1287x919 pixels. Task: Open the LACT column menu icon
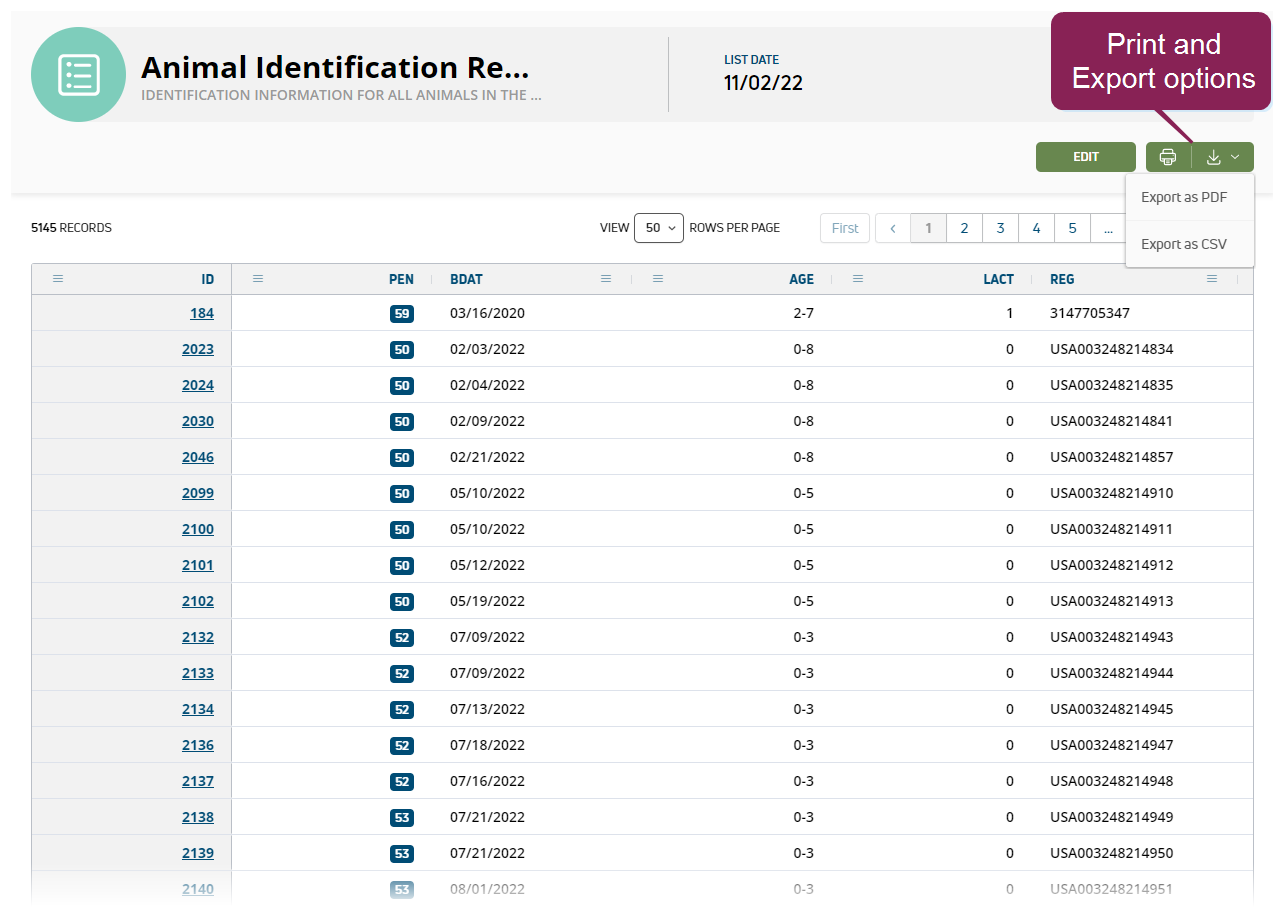pos(858,279)
